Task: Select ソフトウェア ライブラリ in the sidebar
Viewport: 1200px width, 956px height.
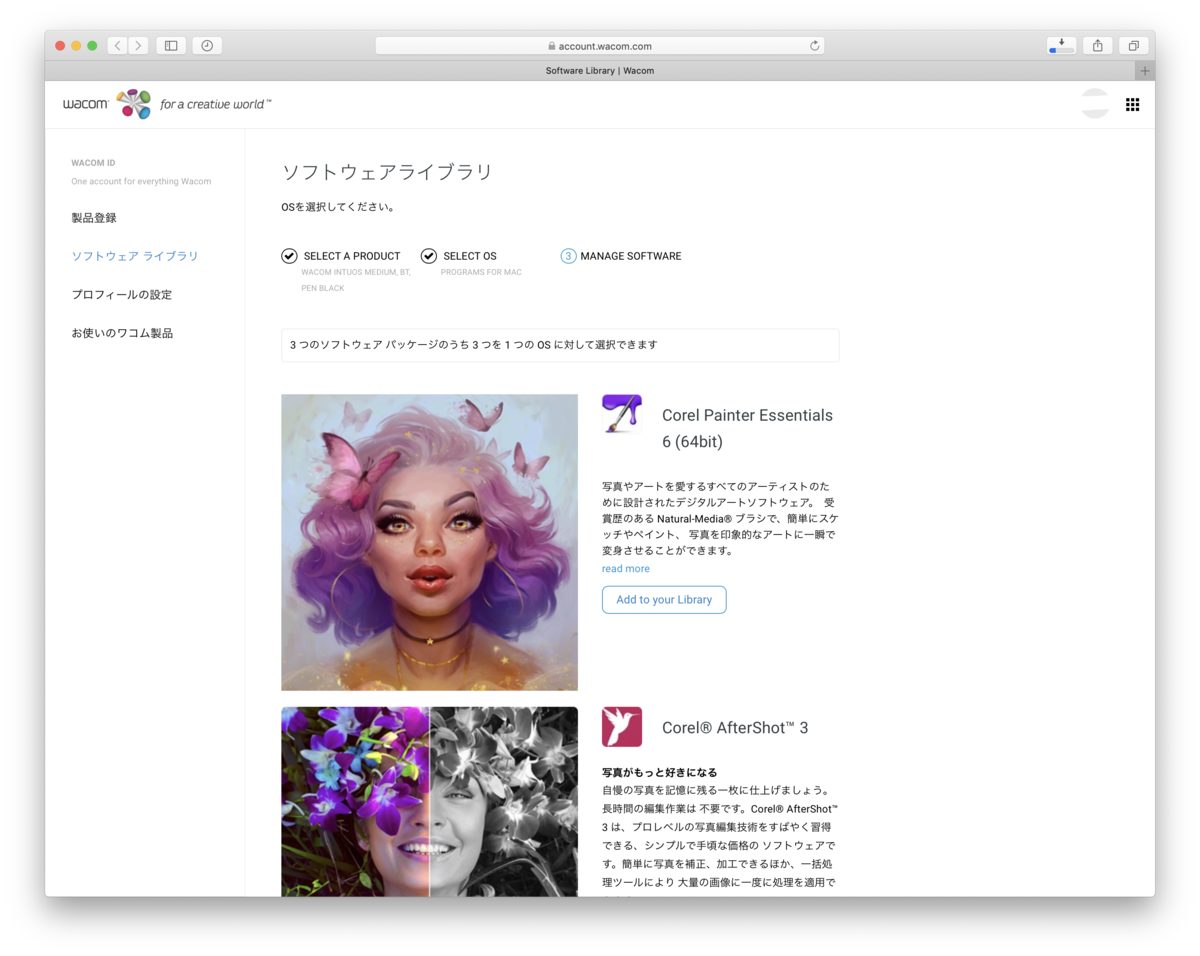Action: click(135, 256)
